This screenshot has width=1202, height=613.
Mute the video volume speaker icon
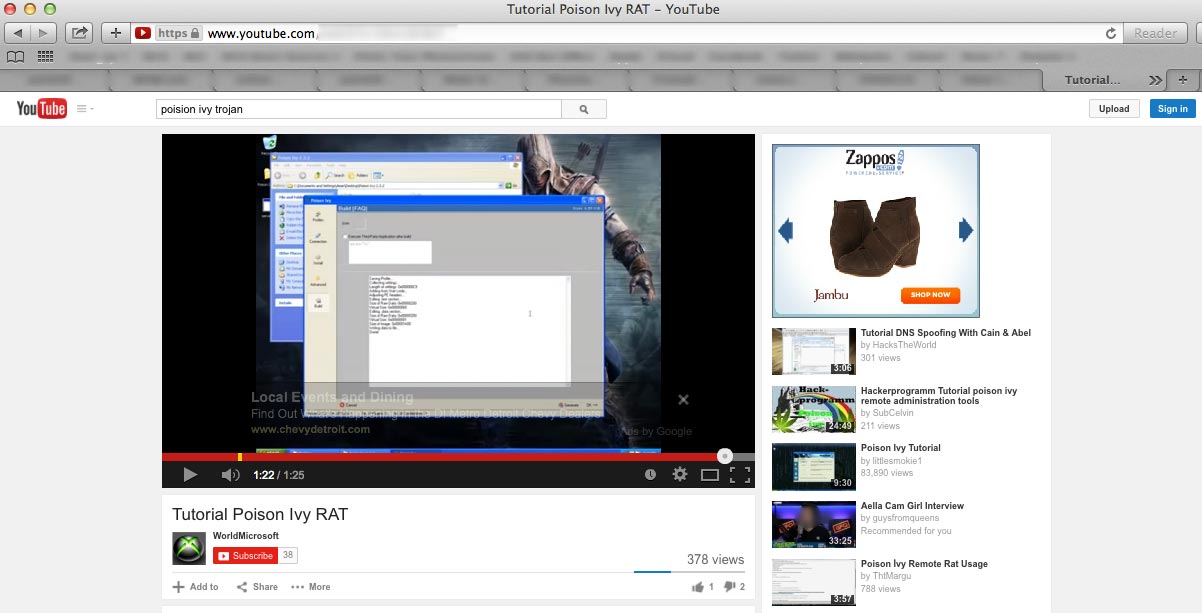click(x=230, y=475)
